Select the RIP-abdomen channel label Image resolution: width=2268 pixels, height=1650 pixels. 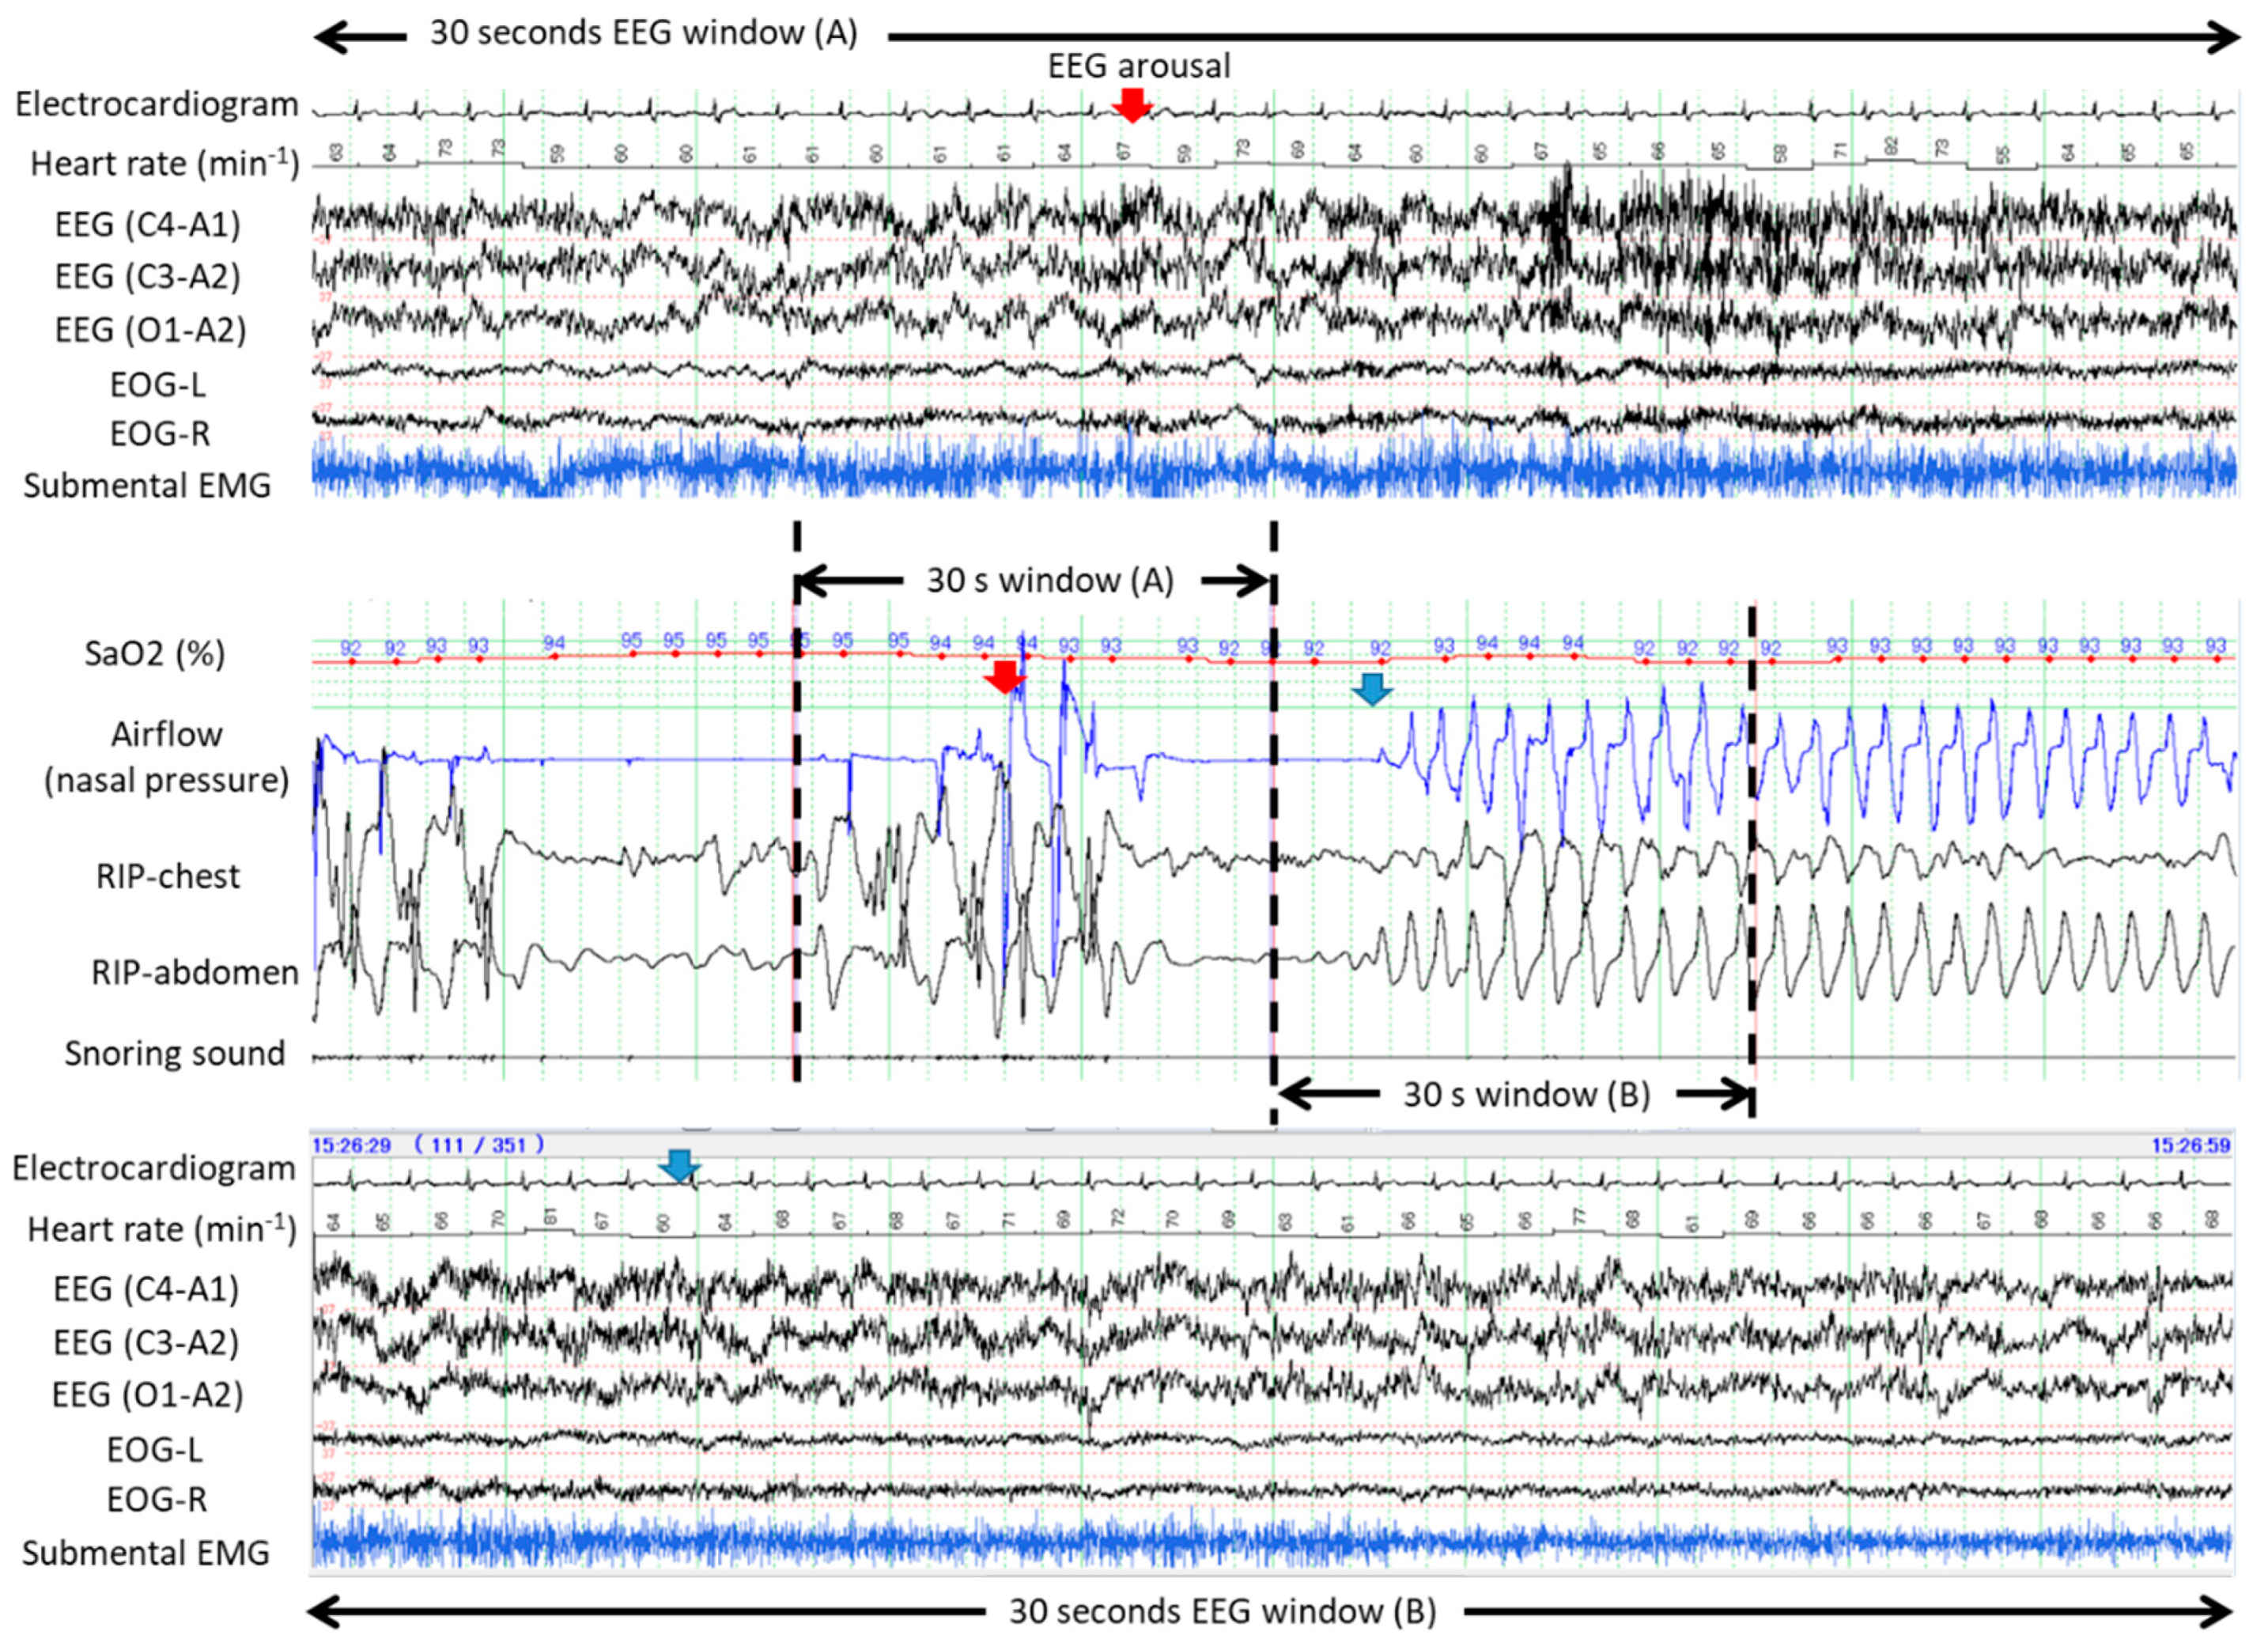pos(195,972)
